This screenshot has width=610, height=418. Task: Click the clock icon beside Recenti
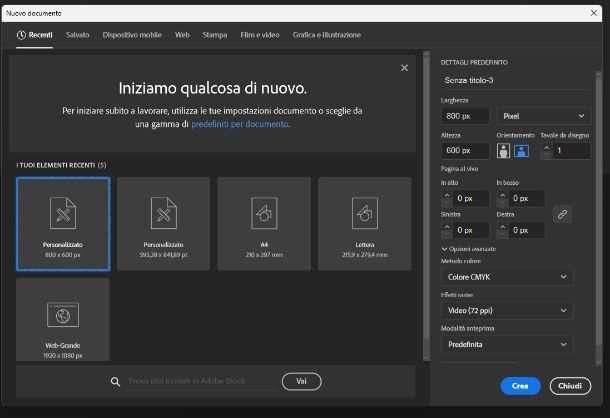click(x=21, y=35)
